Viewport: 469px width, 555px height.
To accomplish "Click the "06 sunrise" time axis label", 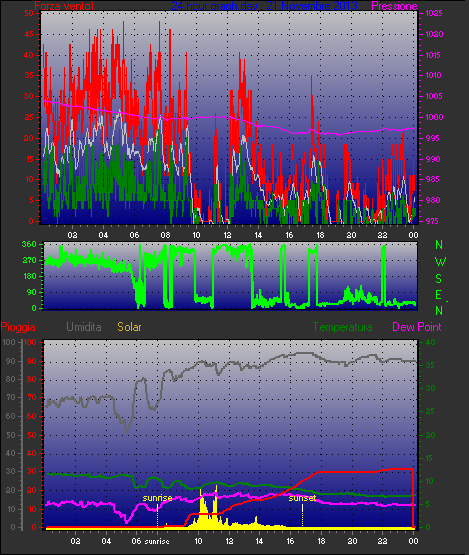I will [150, 541].
